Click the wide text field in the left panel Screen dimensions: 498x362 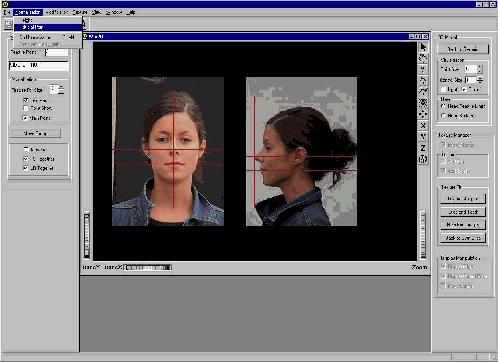point(39,65)
